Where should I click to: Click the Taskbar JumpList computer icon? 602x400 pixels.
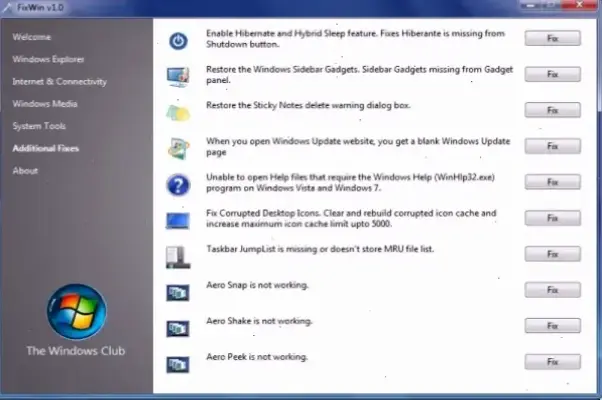click(x=178, y=257)
